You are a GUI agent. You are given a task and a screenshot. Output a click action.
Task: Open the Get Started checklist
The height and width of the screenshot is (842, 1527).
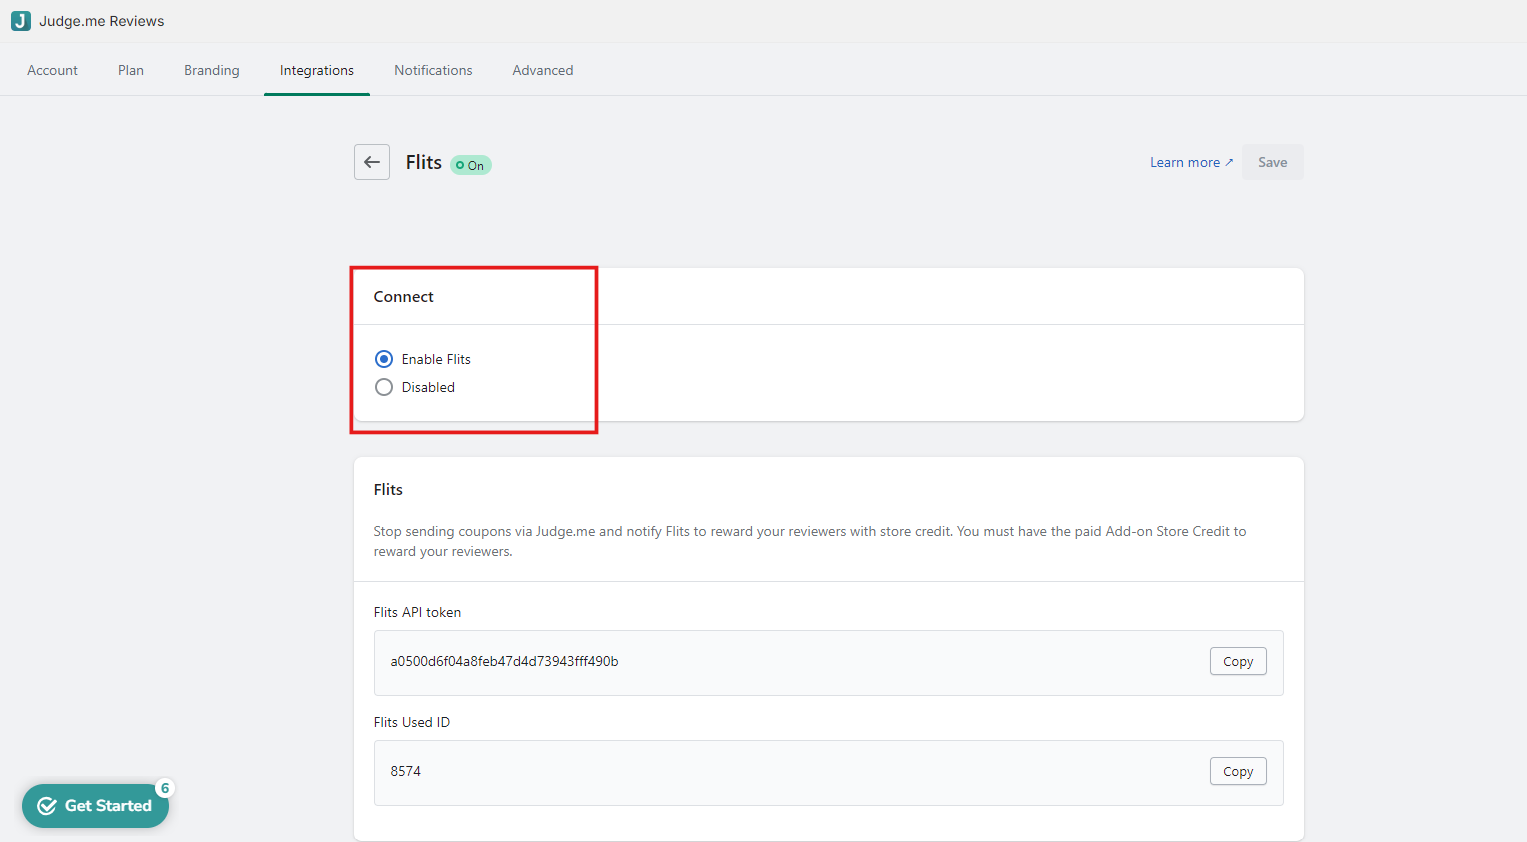coord(95,806)
